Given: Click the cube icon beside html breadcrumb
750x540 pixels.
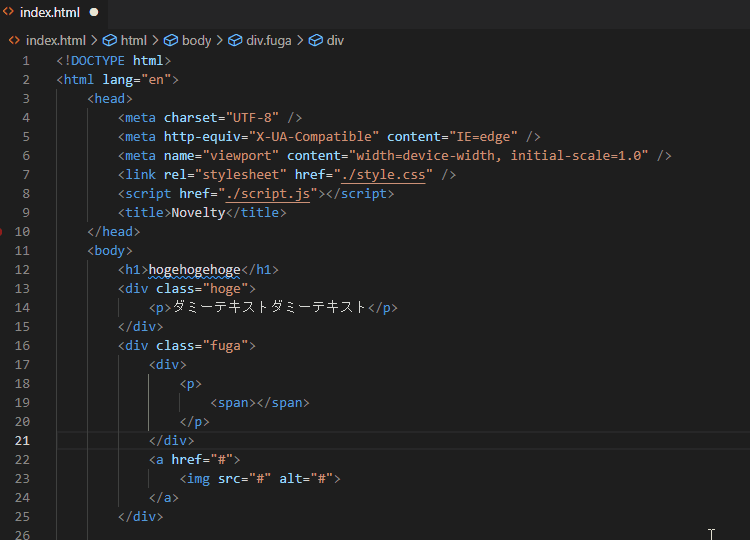Looking at the screenshot, I should pos(109,41).
